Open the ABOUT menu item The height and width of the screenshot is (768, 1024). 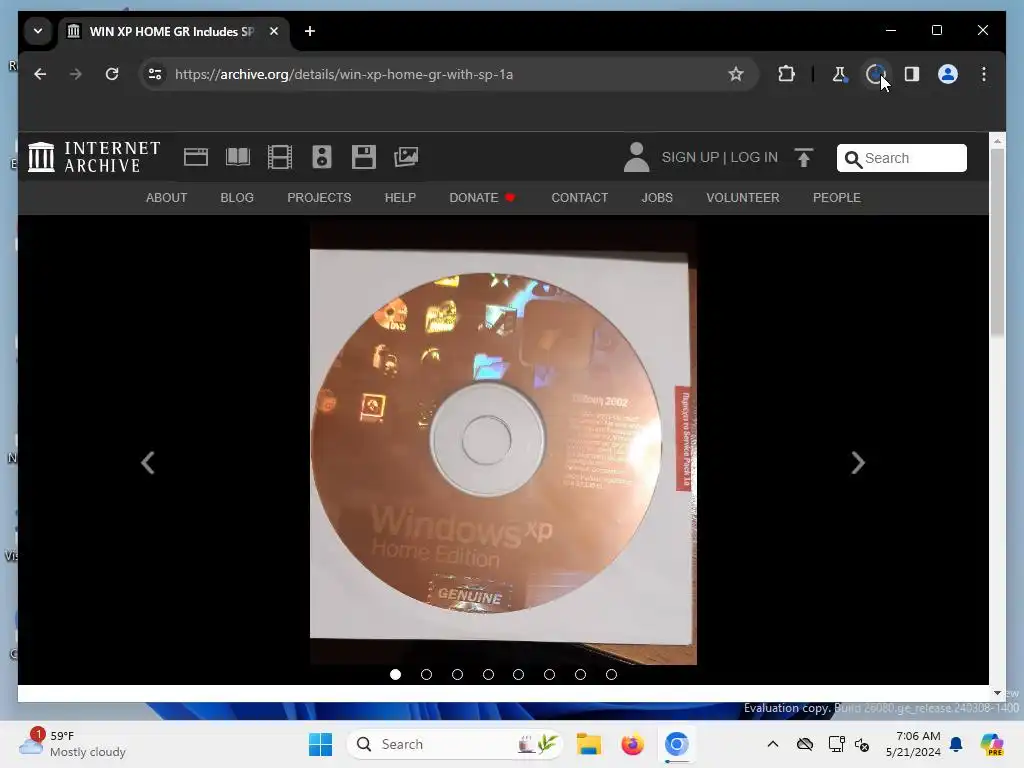(167, 198)
